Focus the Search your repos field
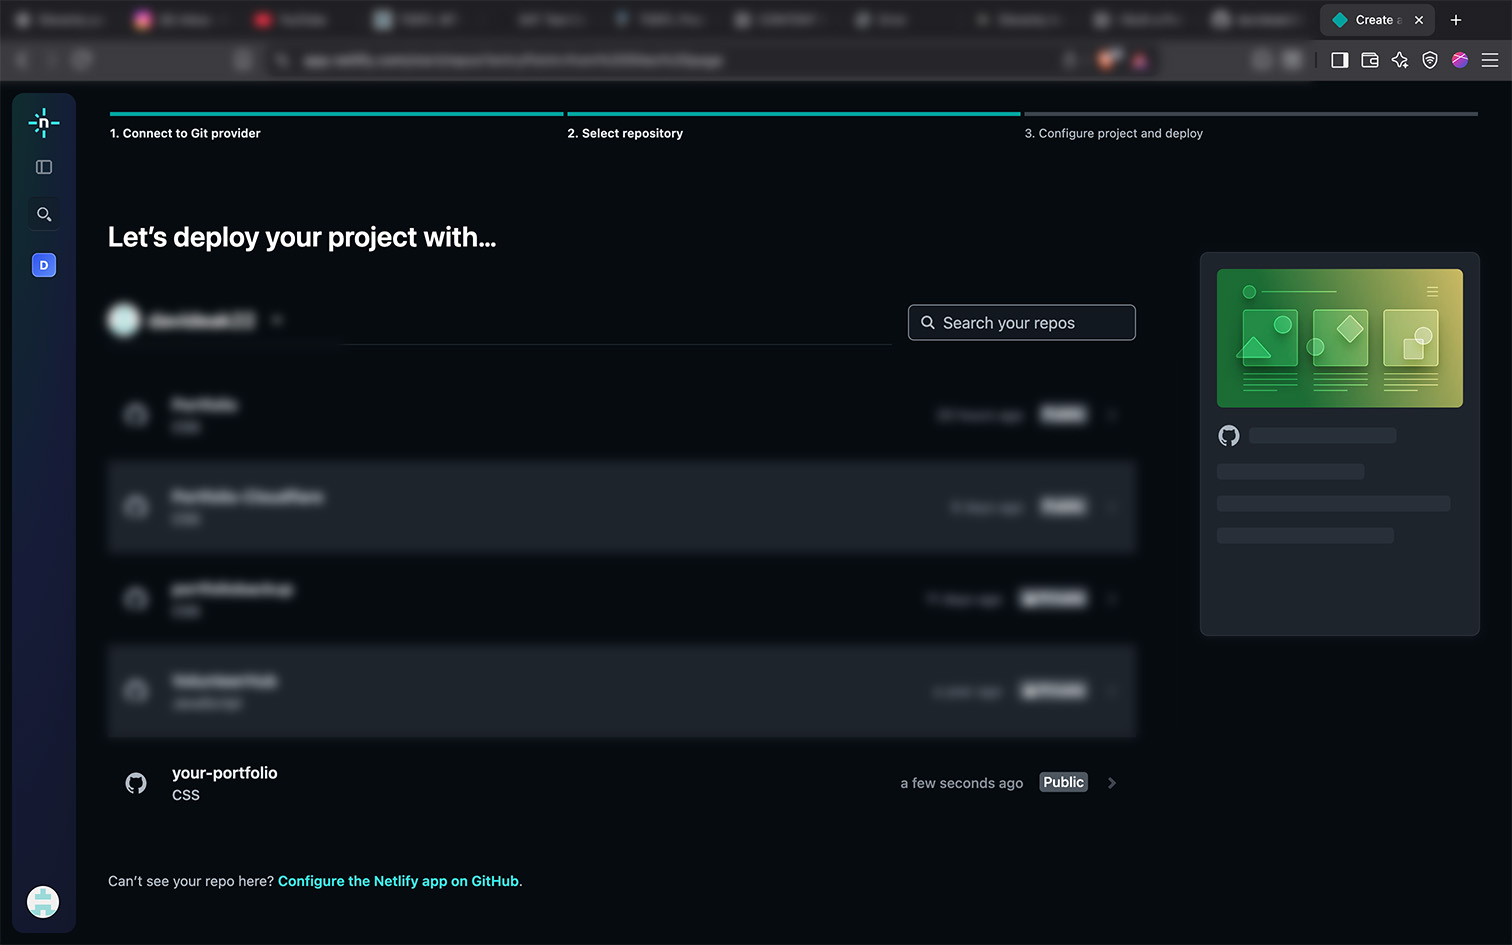Viewport: 1512px width, 945px height. click(x=1022, y=323)
